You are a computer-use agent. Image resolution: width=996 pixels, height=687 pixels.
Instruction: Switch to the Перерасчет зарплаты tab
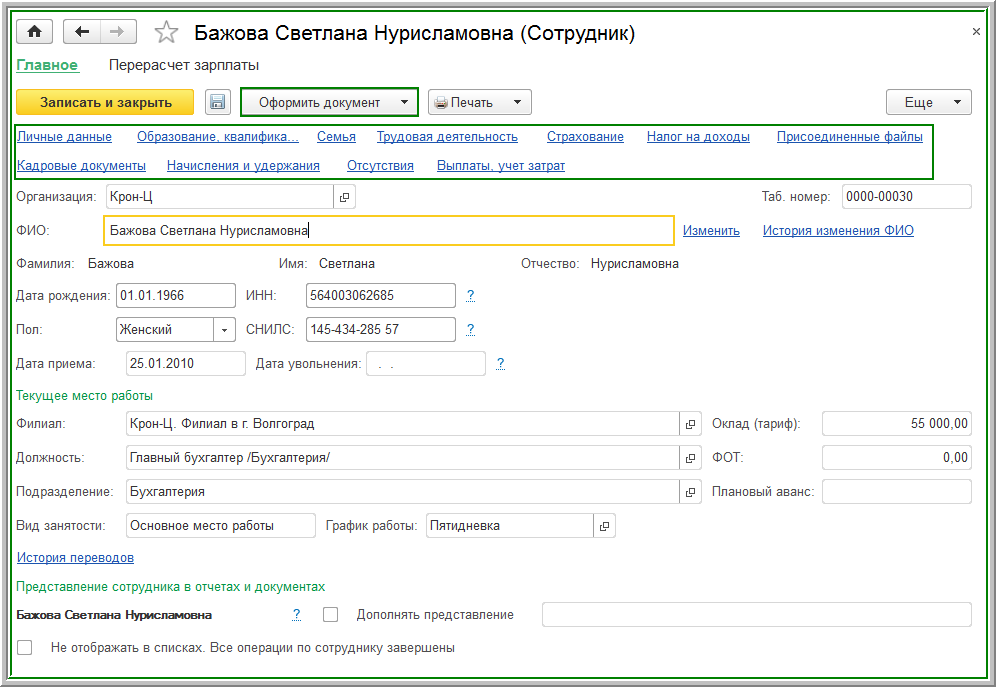tap(184, 66)
